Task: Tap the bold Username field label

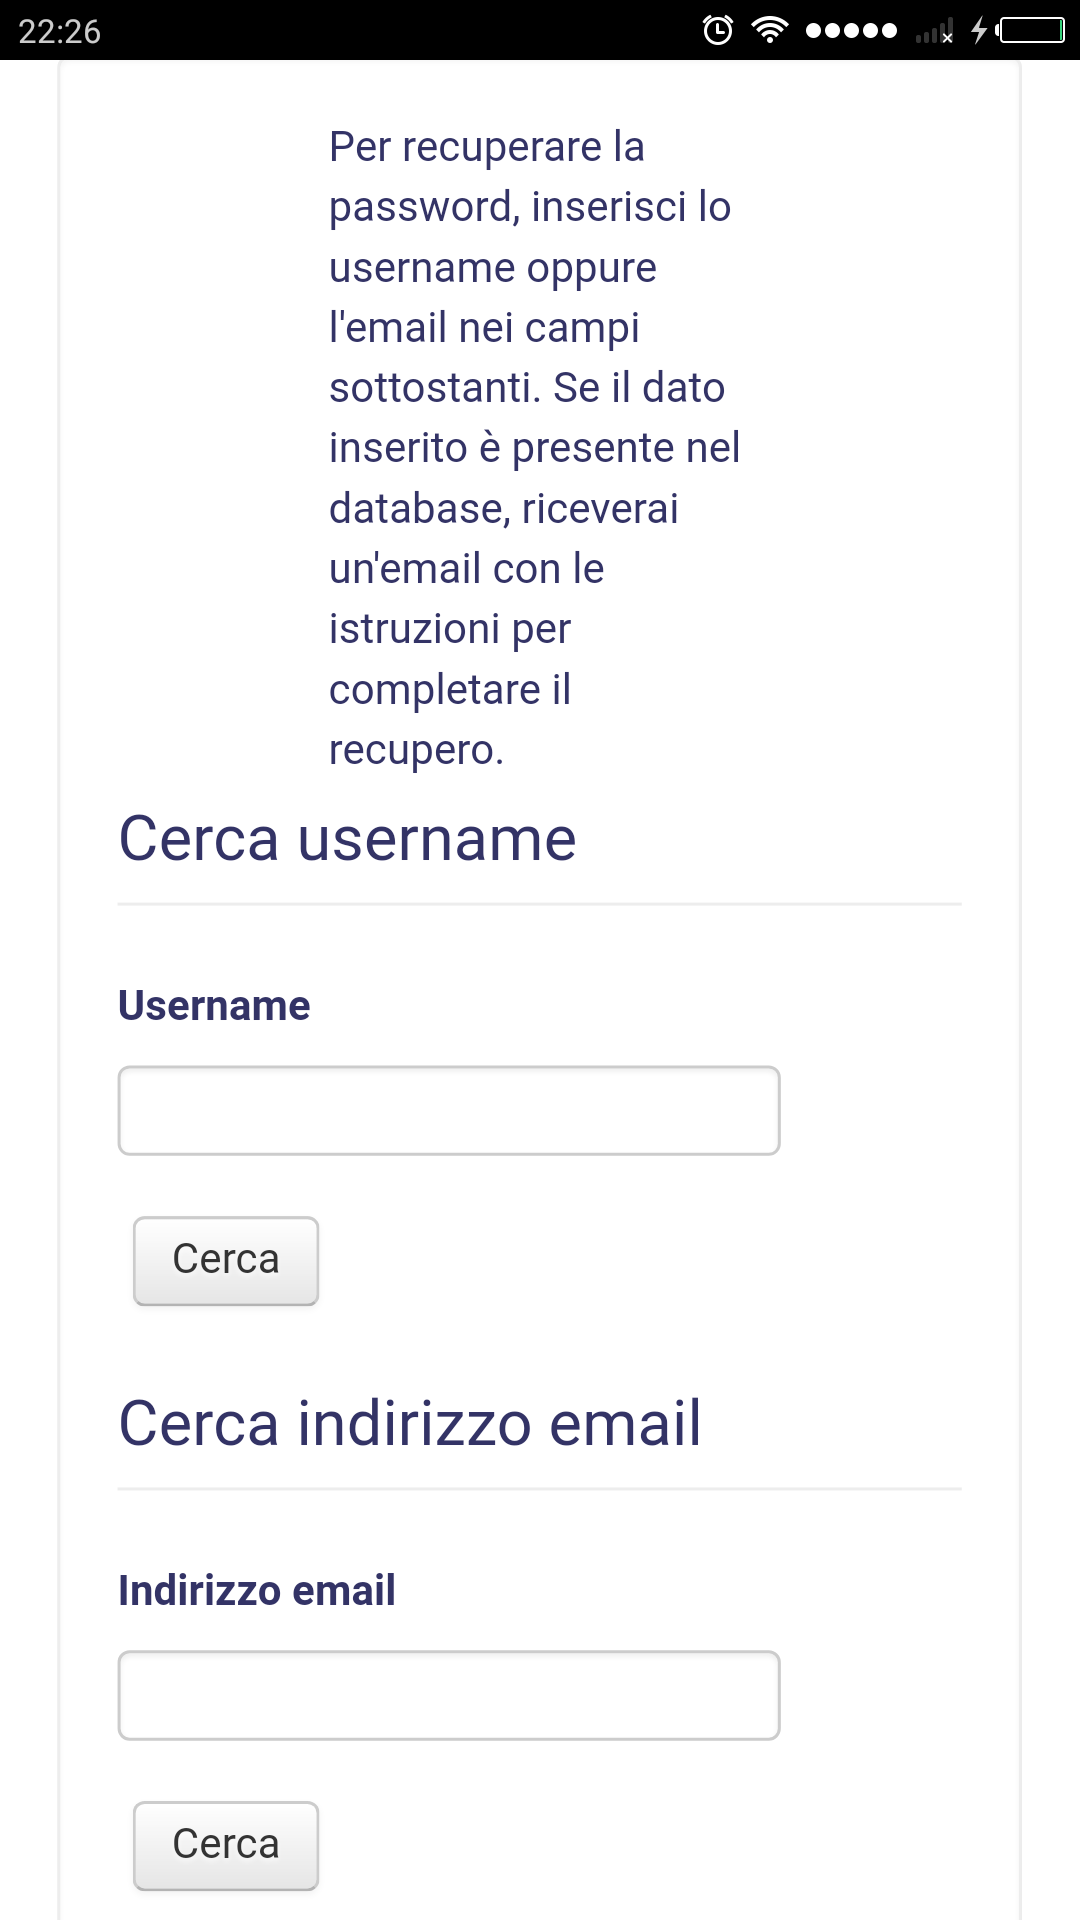Action: pyautogui.click(x=214, y=1005)
